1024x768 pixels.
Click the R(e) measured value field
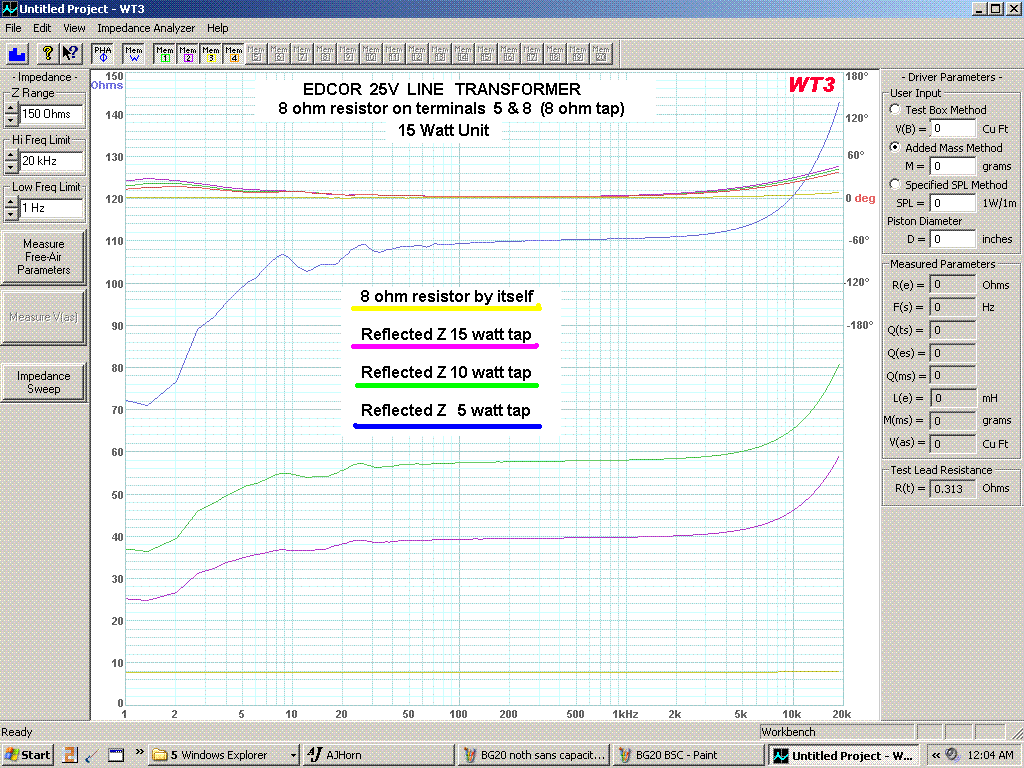[953, 285]
